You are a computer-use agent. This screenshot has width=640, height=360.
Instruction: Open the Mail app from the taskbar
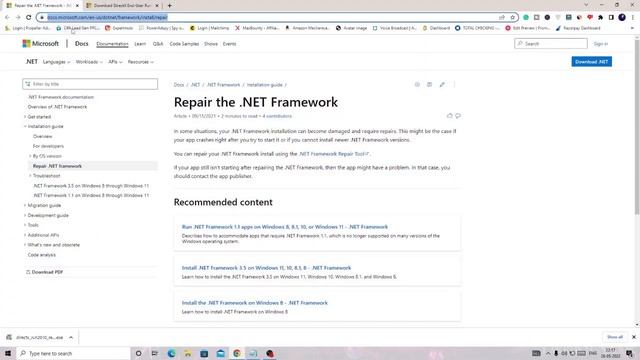pyautogui.click(x=220, y=353)
